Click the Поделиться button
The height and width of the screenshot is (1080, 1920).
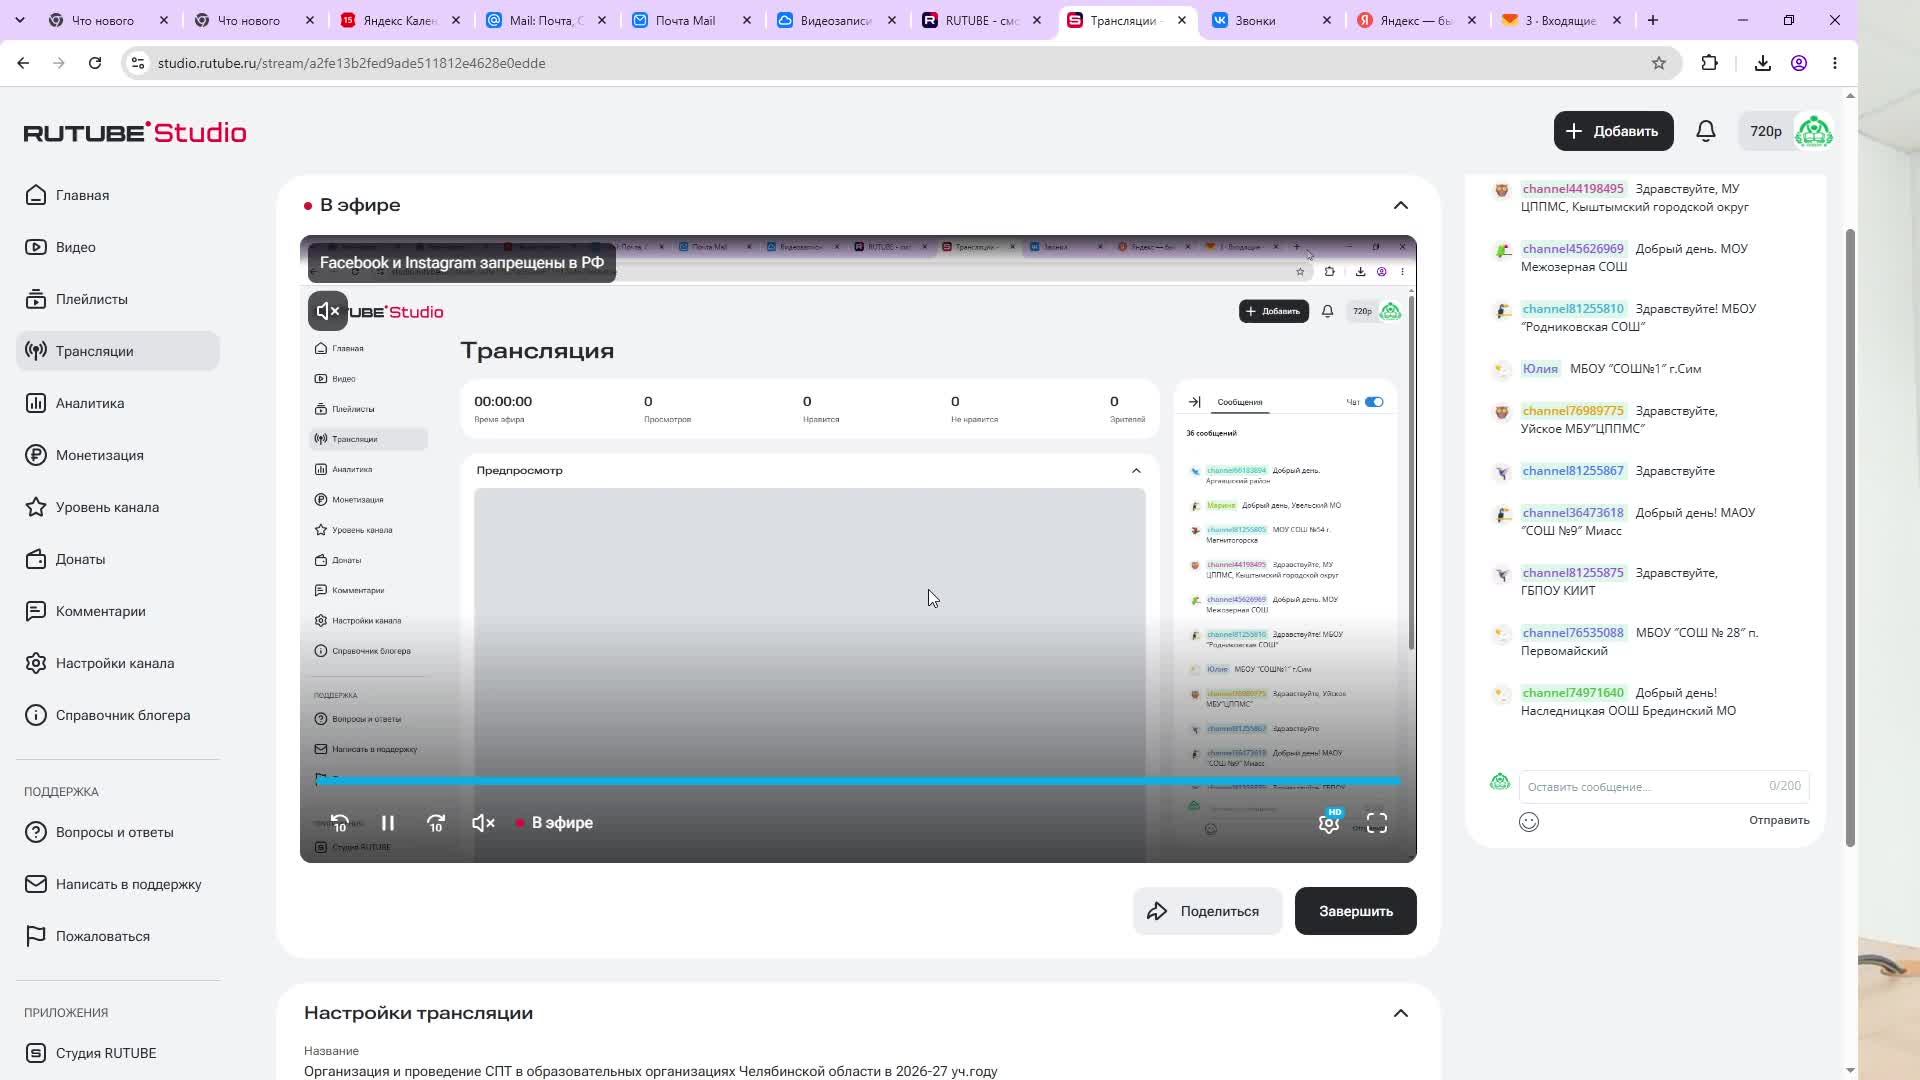(x=1207, y=911)
